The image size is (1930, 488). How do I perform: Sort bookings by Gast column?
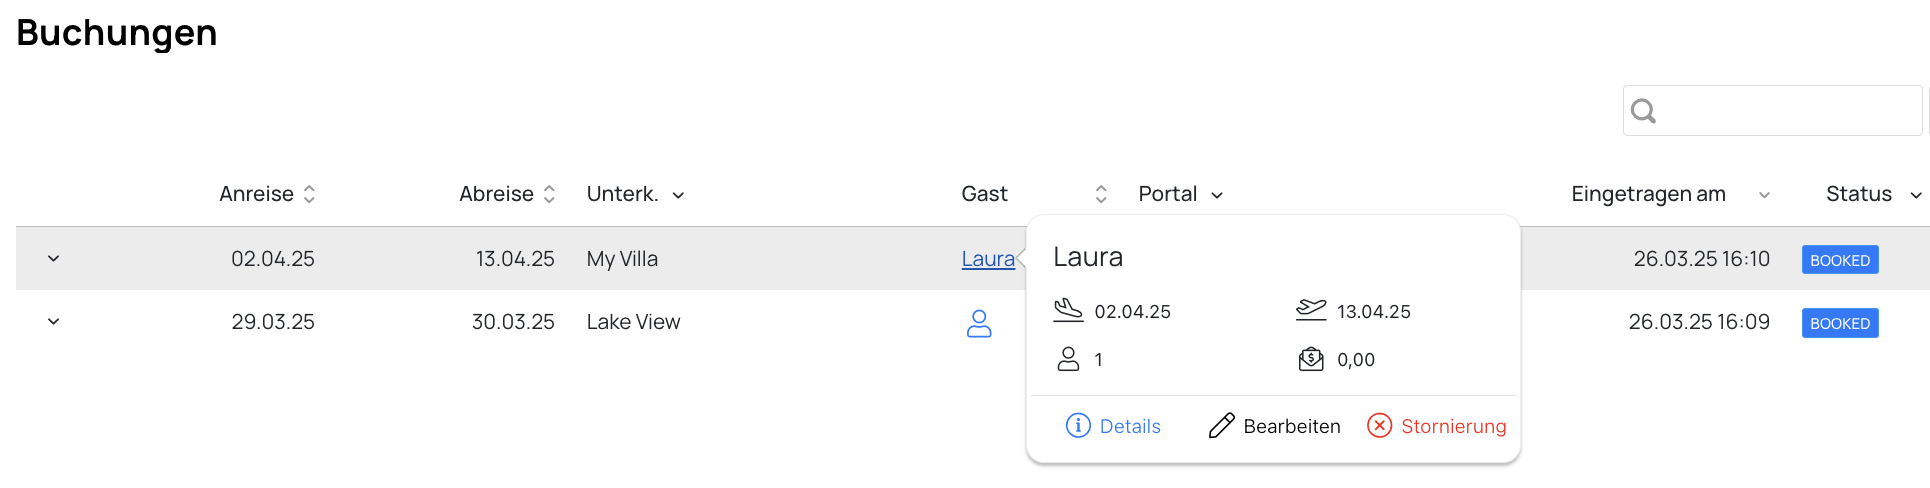[x=1101, y=194]
